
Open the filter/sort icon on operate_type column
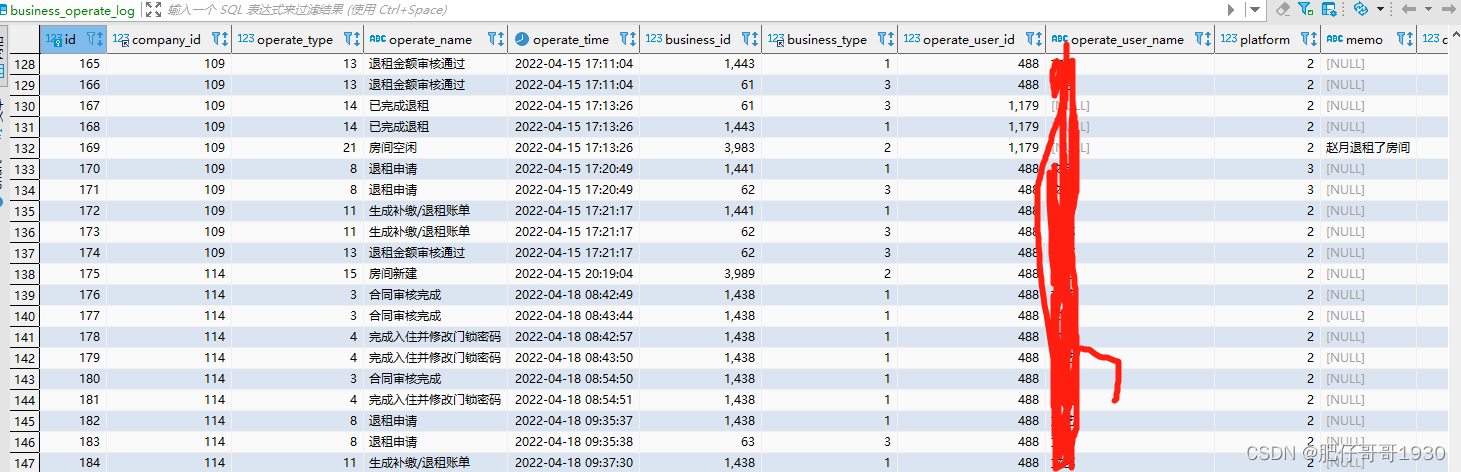pos(351,39)
